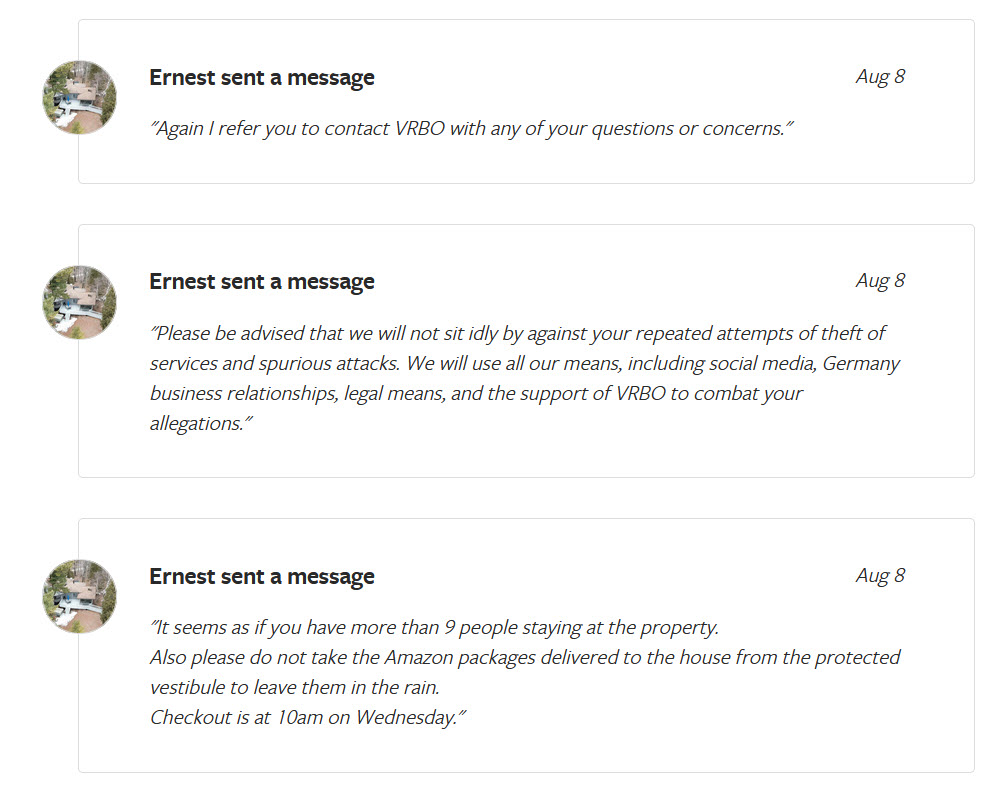Click the Aug 8 date on the first message
Image resolution: width=1002 pixels, height=804 pixels.
click(x=880, y=77)
